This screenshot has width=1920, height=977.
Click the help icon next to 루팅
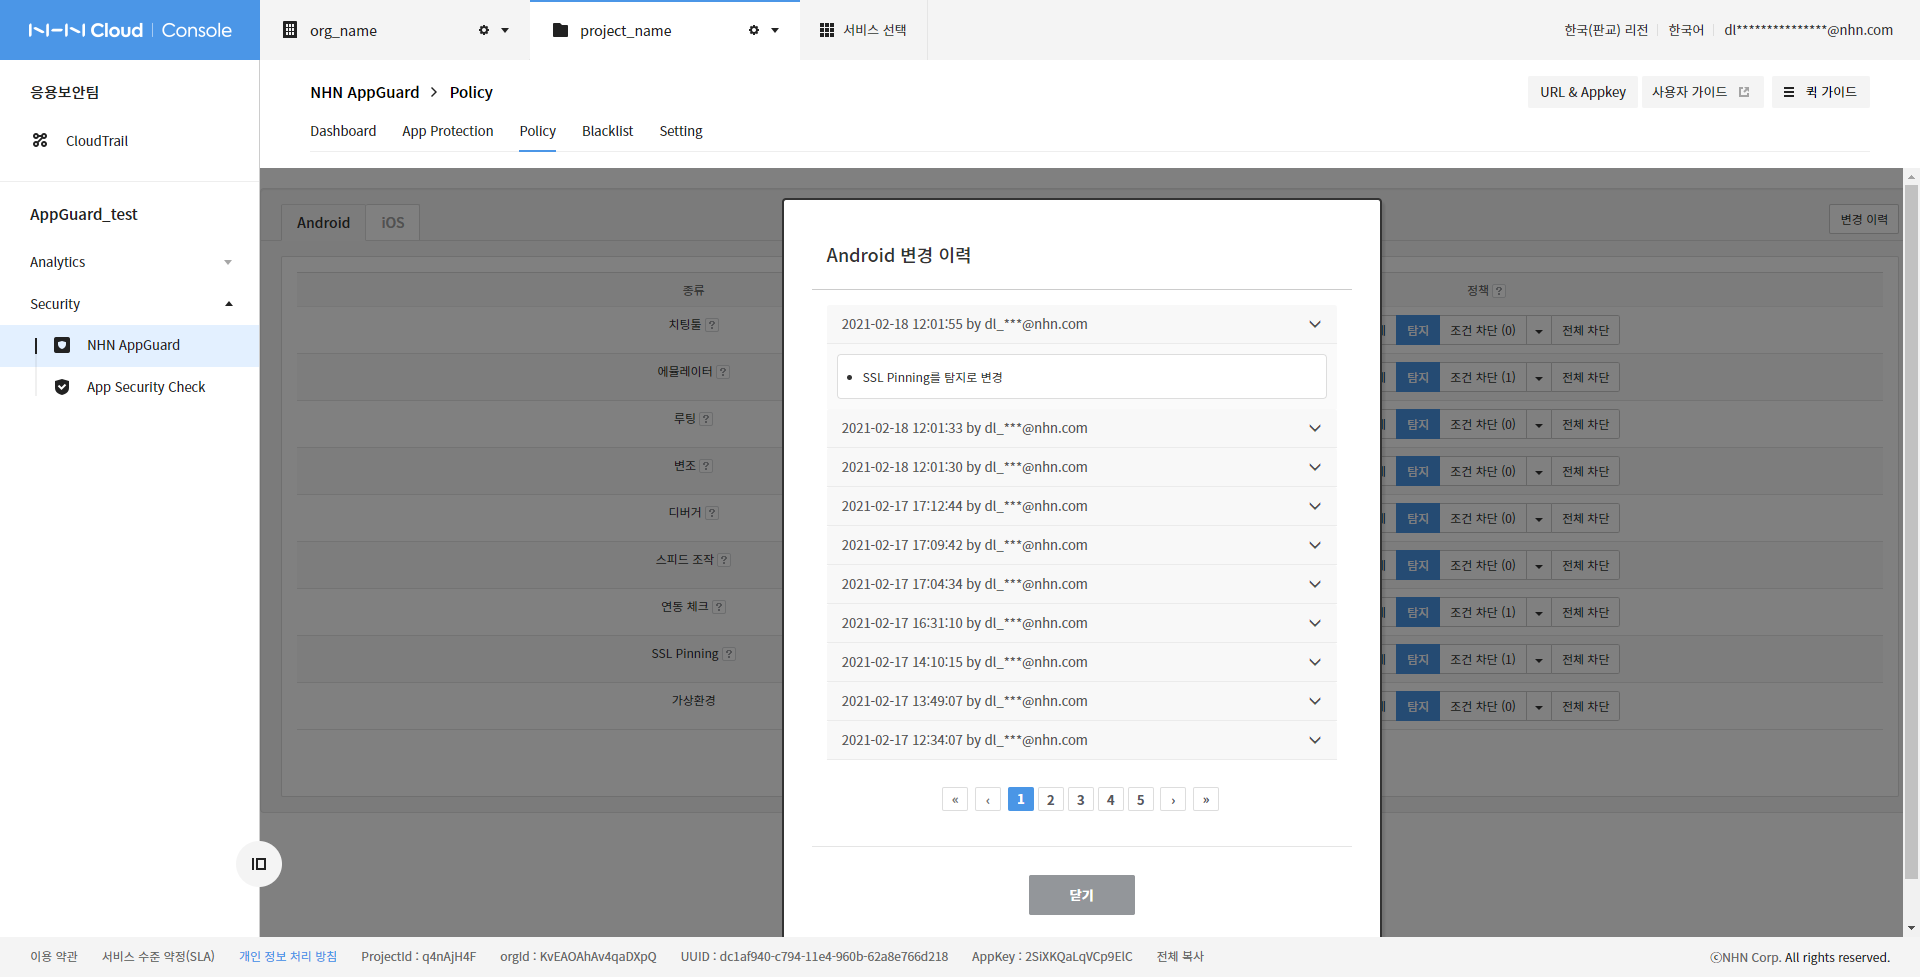point(706,419)
